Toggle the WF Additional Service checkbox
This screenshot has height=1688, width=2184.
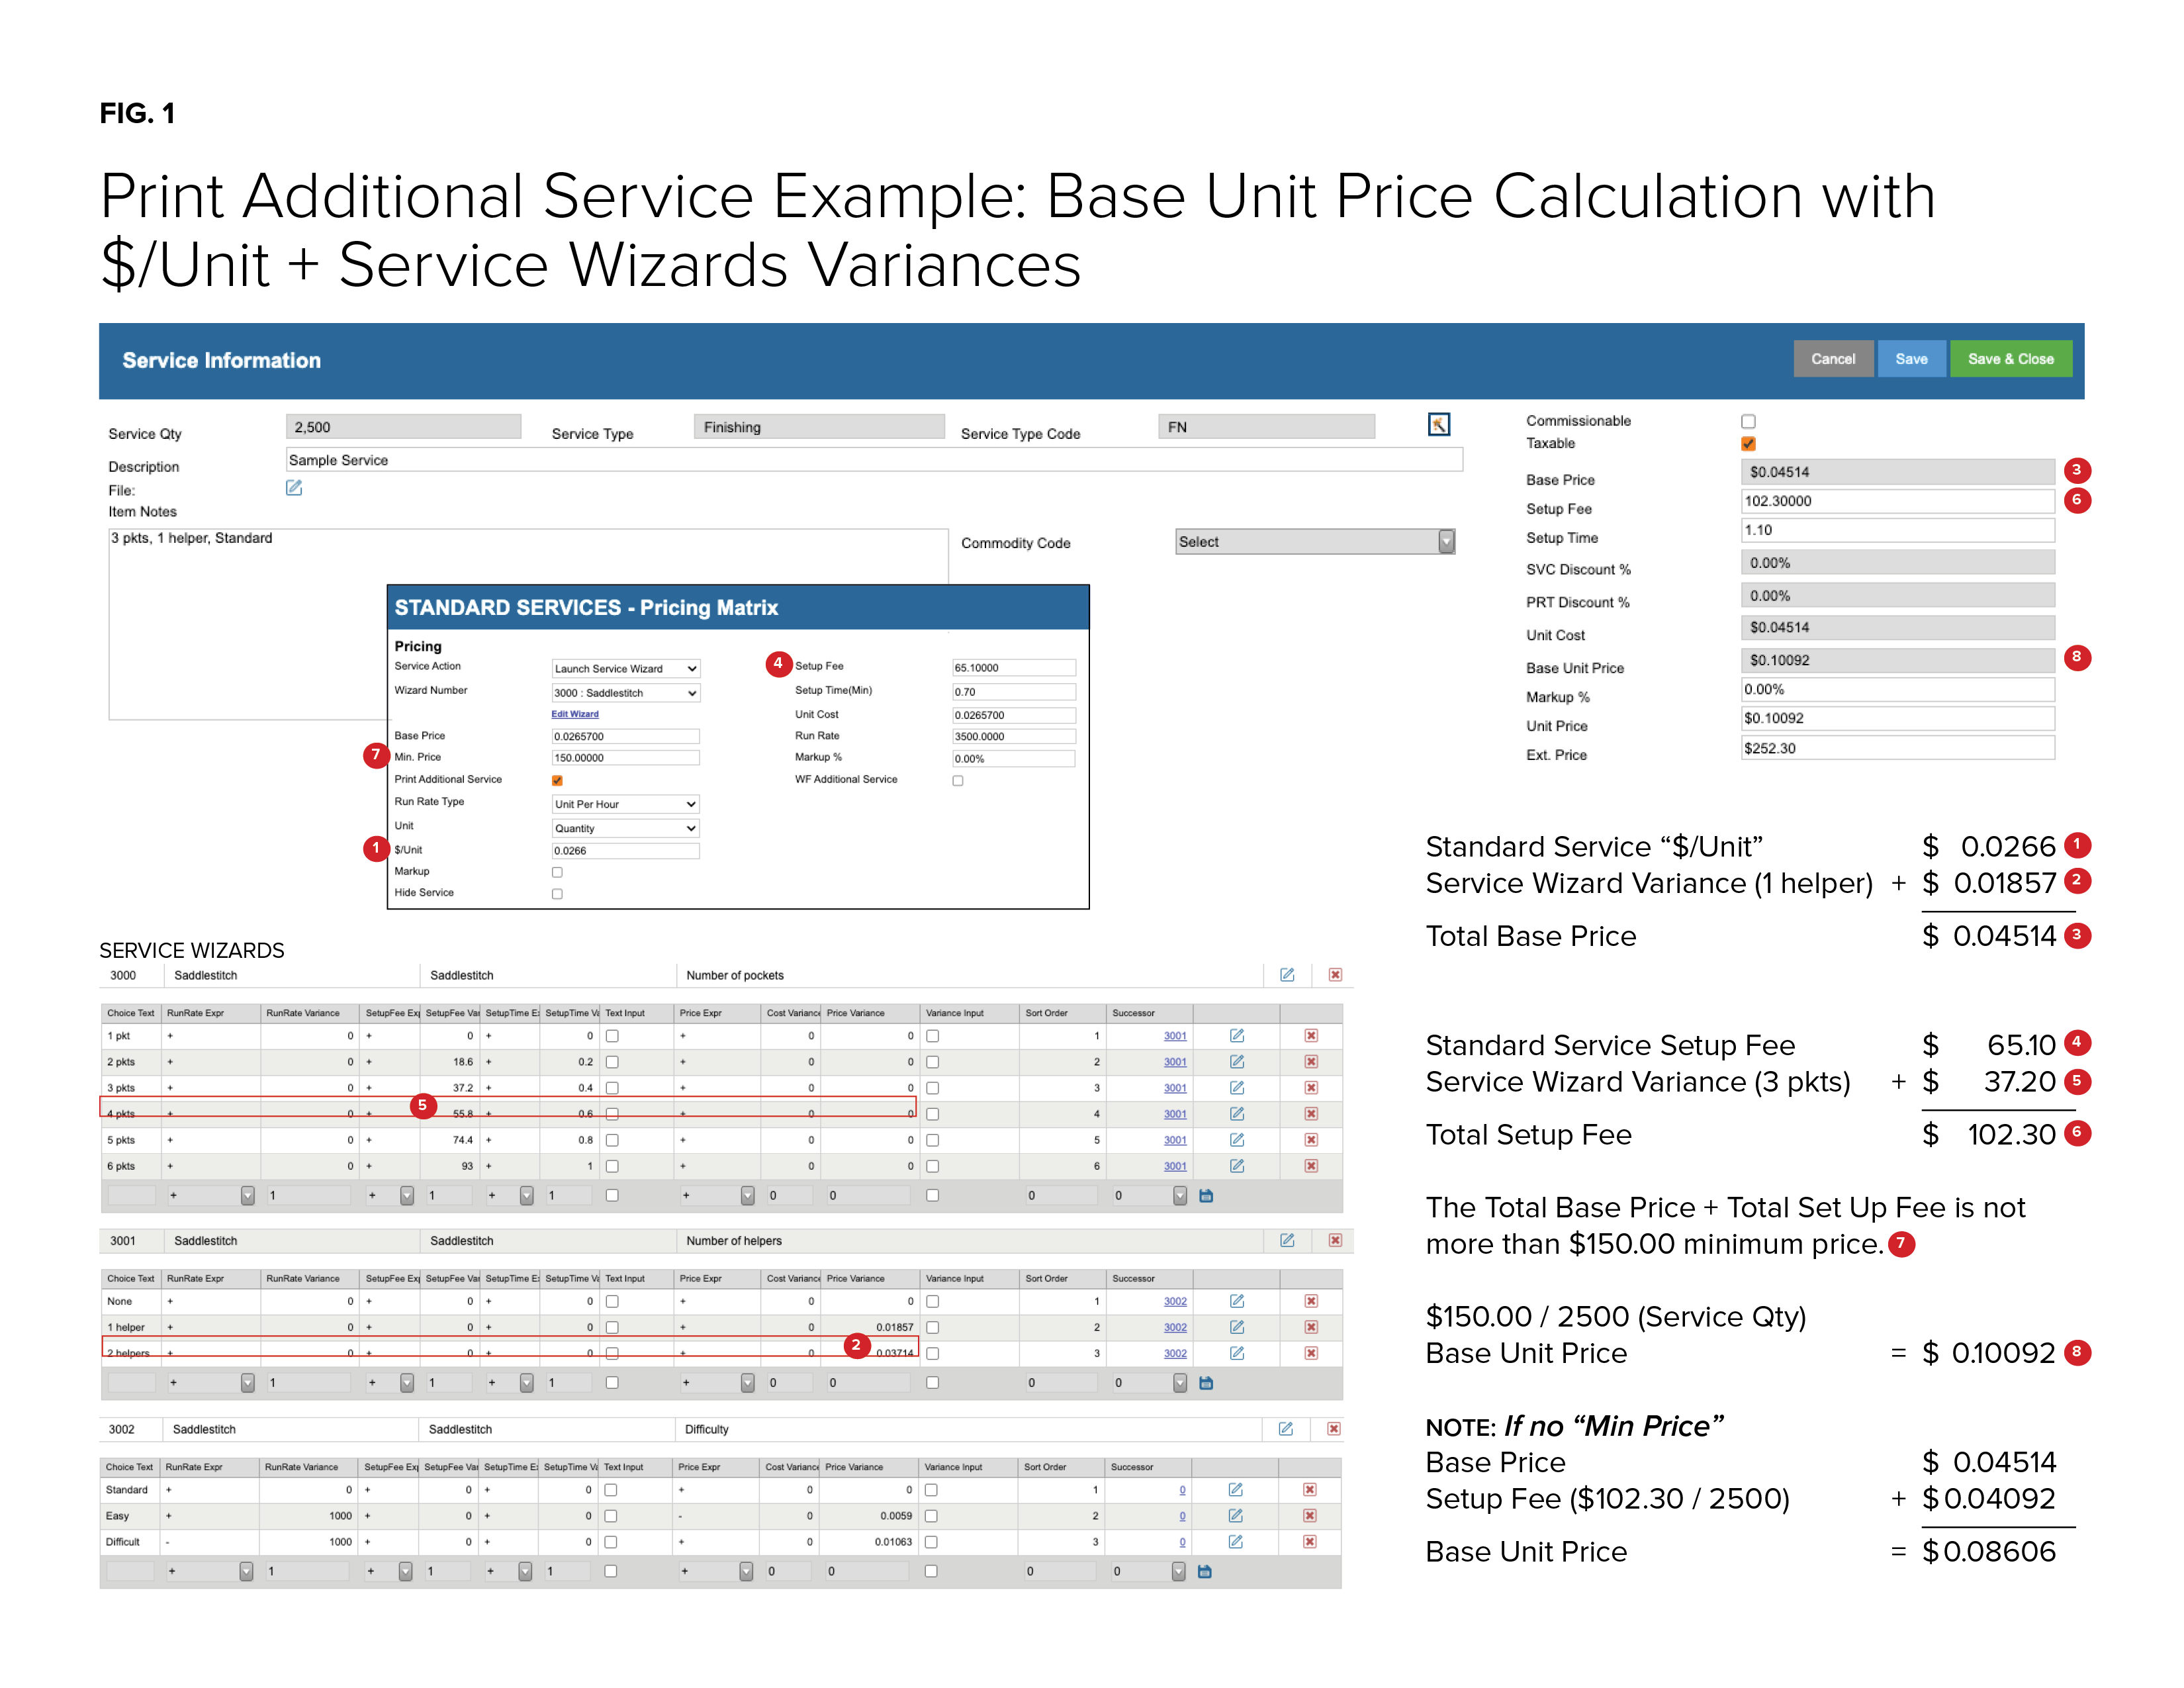tap(958, 780)
